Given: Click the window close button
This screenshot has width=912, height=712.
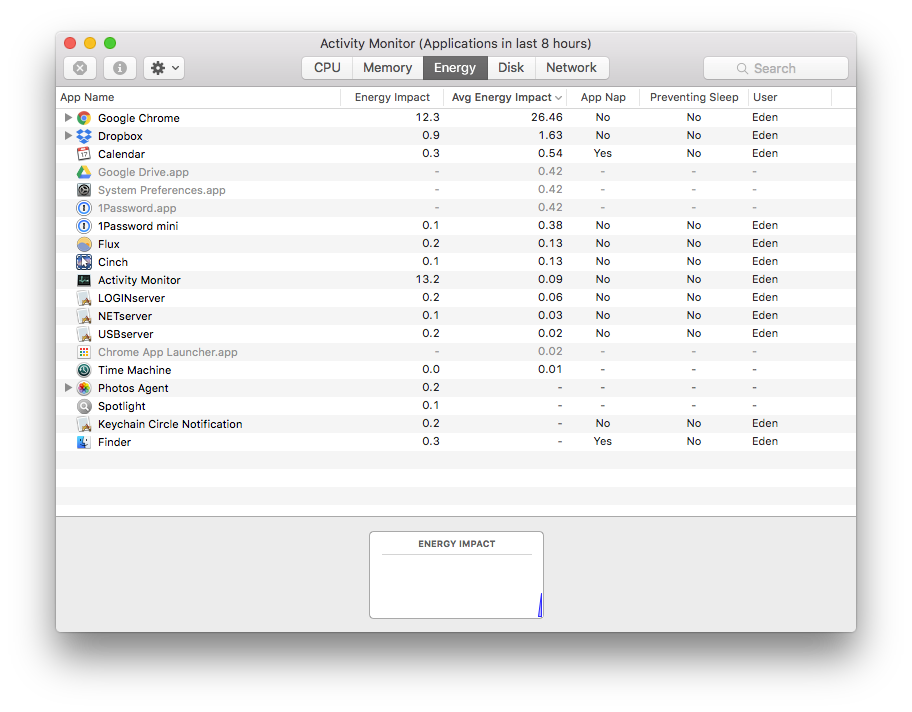Looking at the screenshot, I should 70,43.
